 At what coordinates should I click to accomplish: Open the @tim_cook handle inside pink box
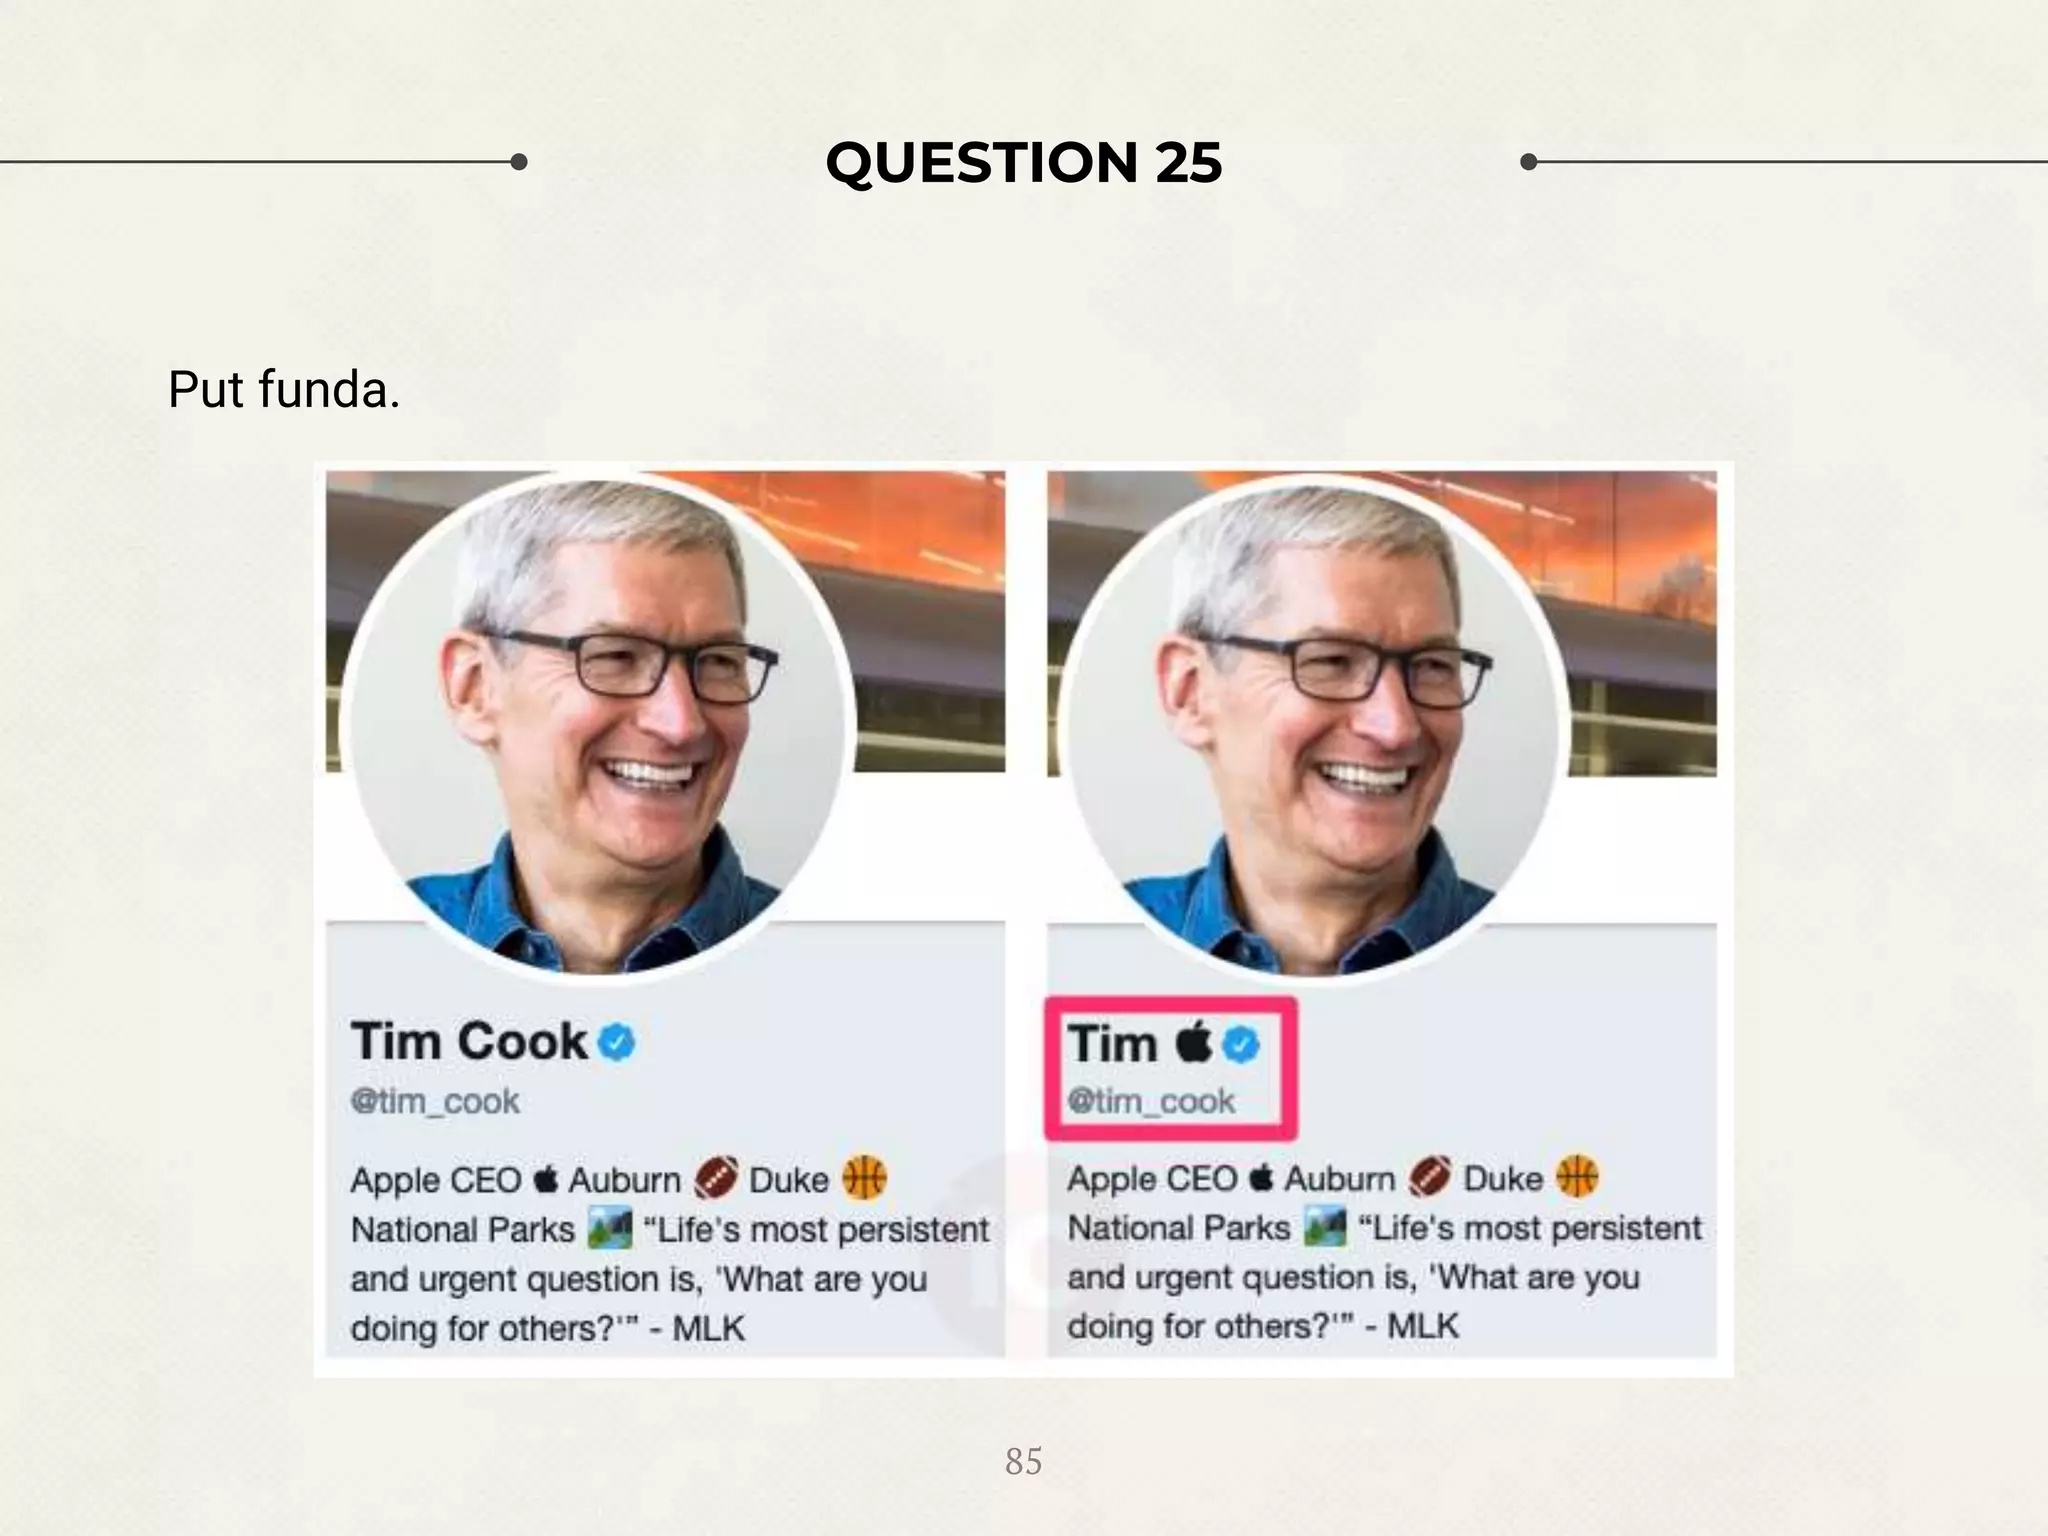[x=1151, y=1101]
